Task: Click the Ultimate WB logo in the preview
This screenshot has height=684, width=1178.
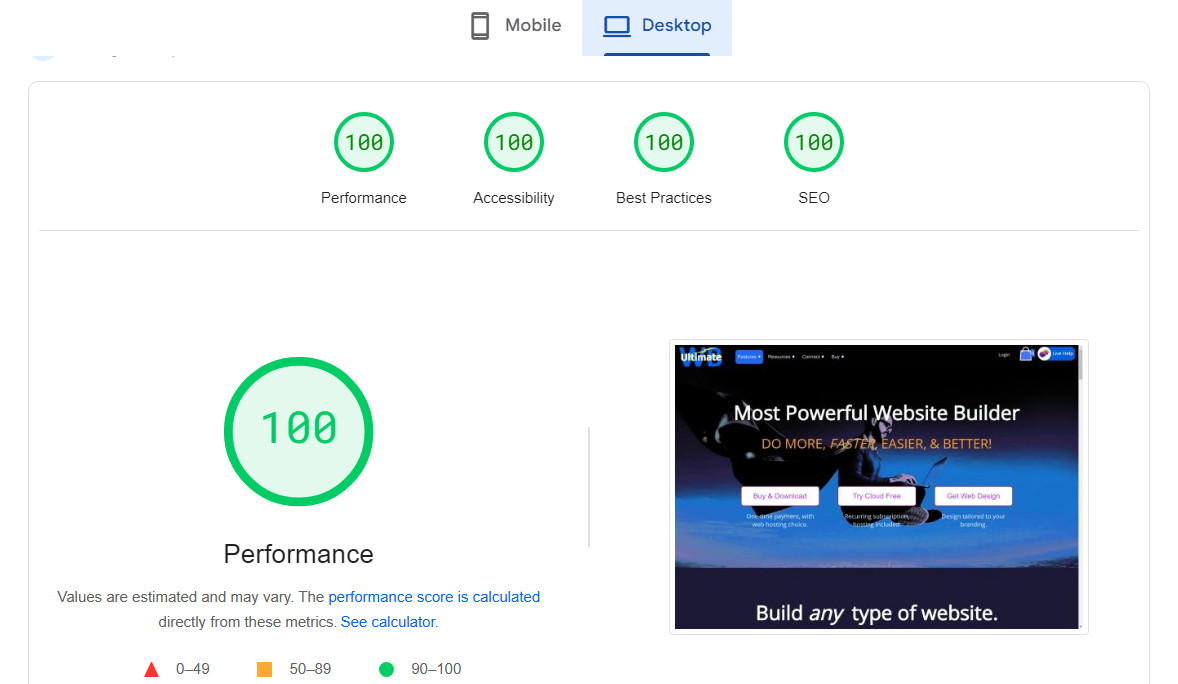Action: [x=701, y=357]
